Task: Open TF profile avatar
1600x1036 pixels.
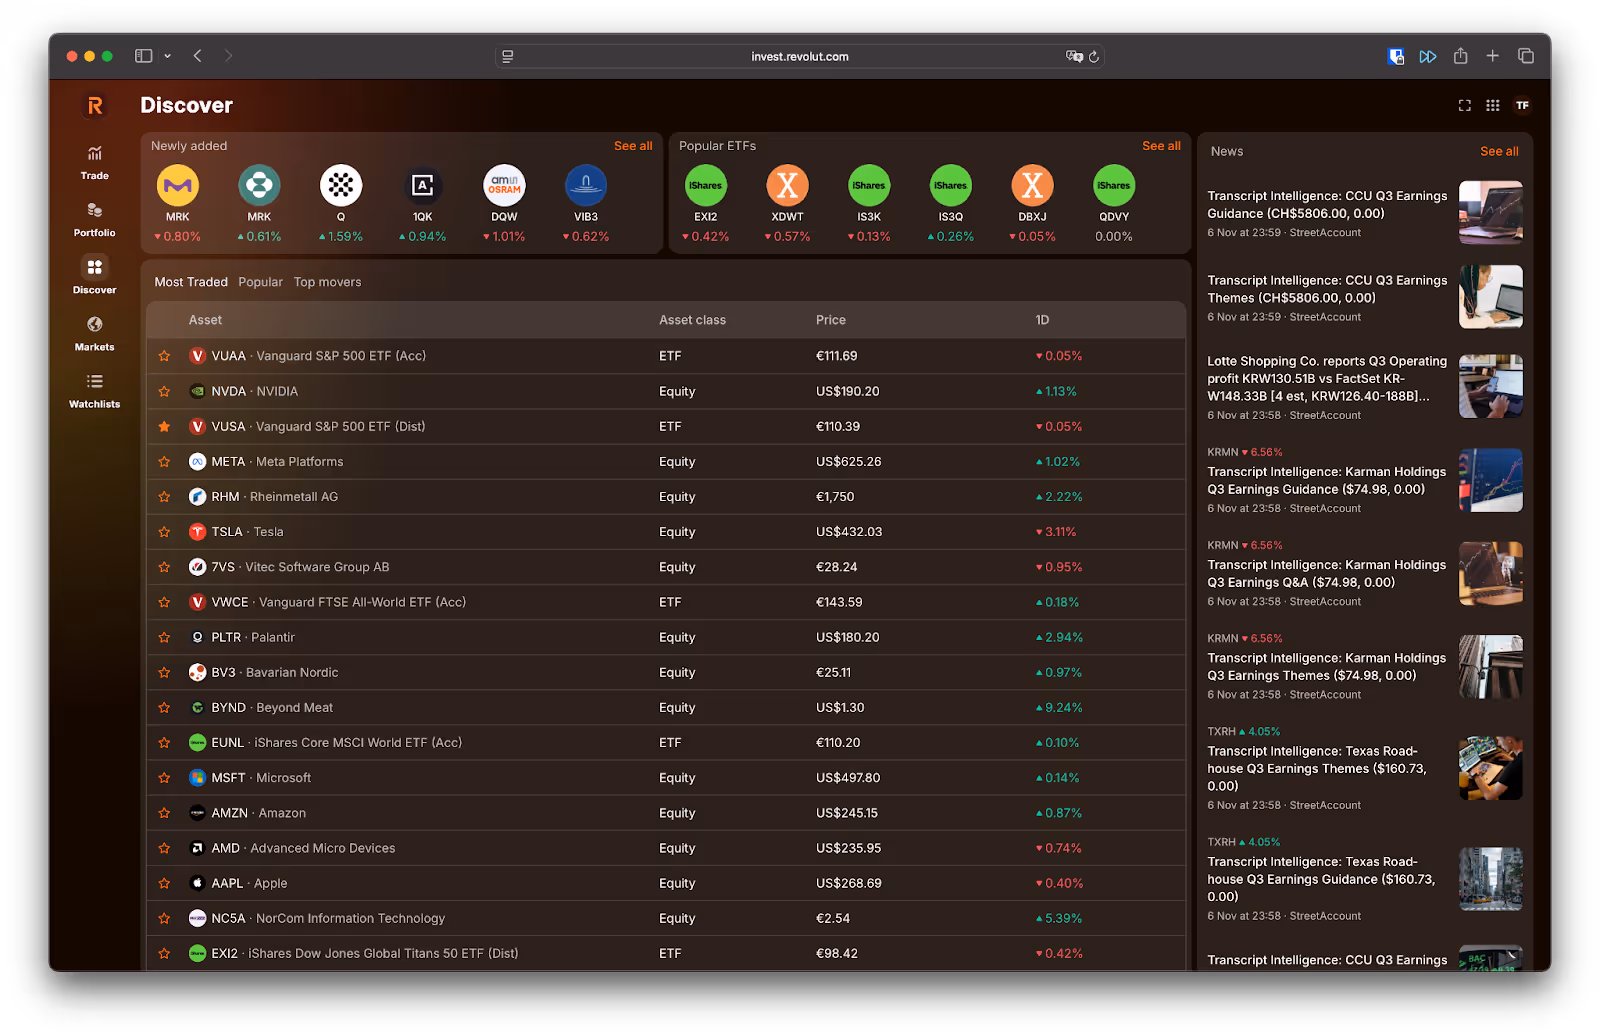Action: pyautogui.click(x=1522, y=105)
